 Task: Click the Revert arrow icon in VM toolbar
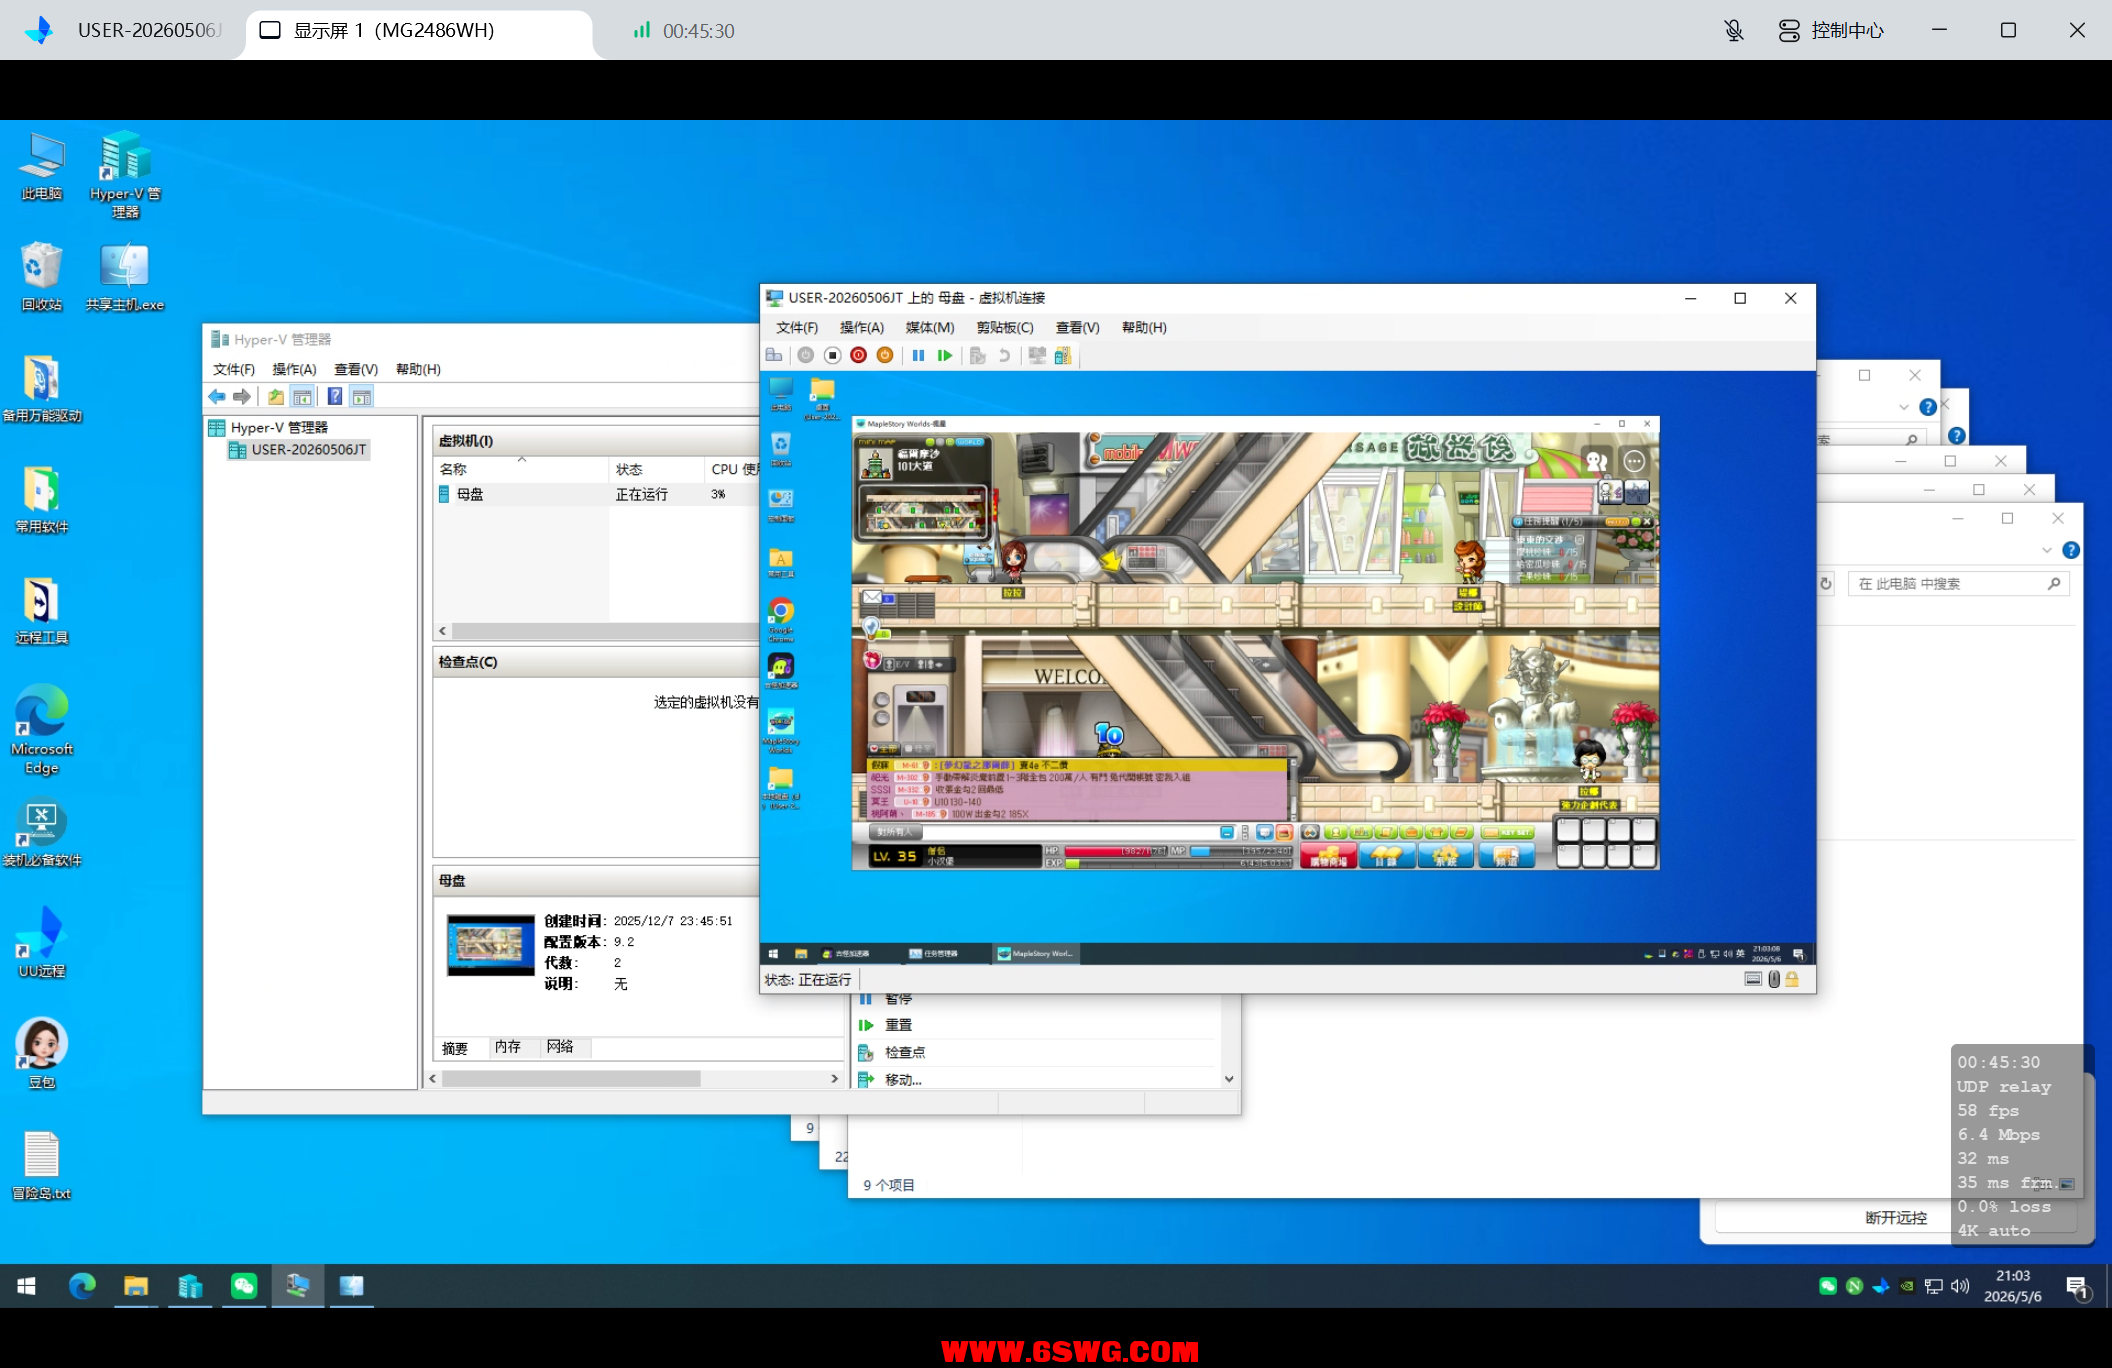coord(1004,355)
